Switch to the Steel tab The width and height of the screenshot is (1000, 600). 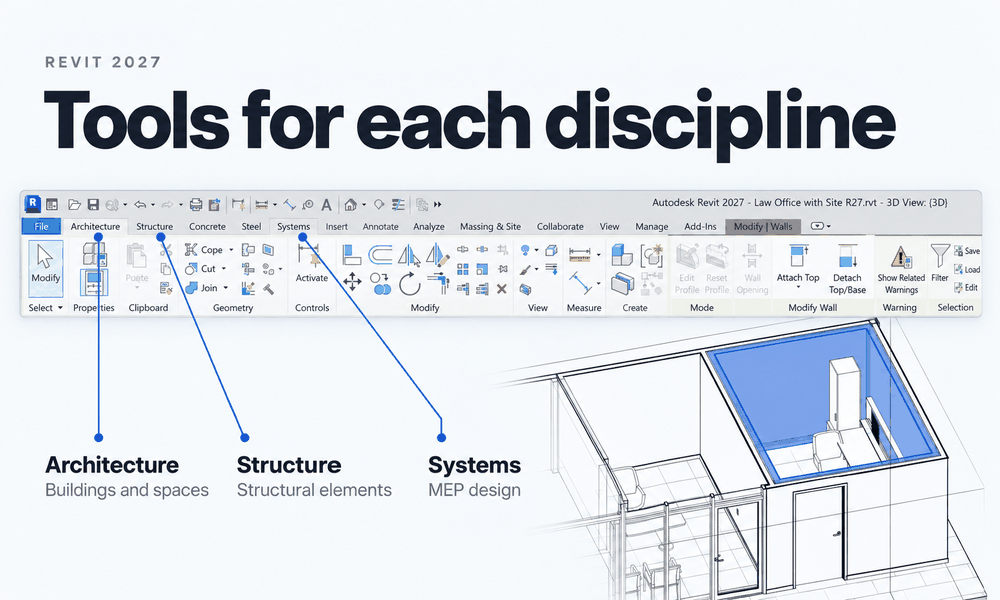(251, 226)
